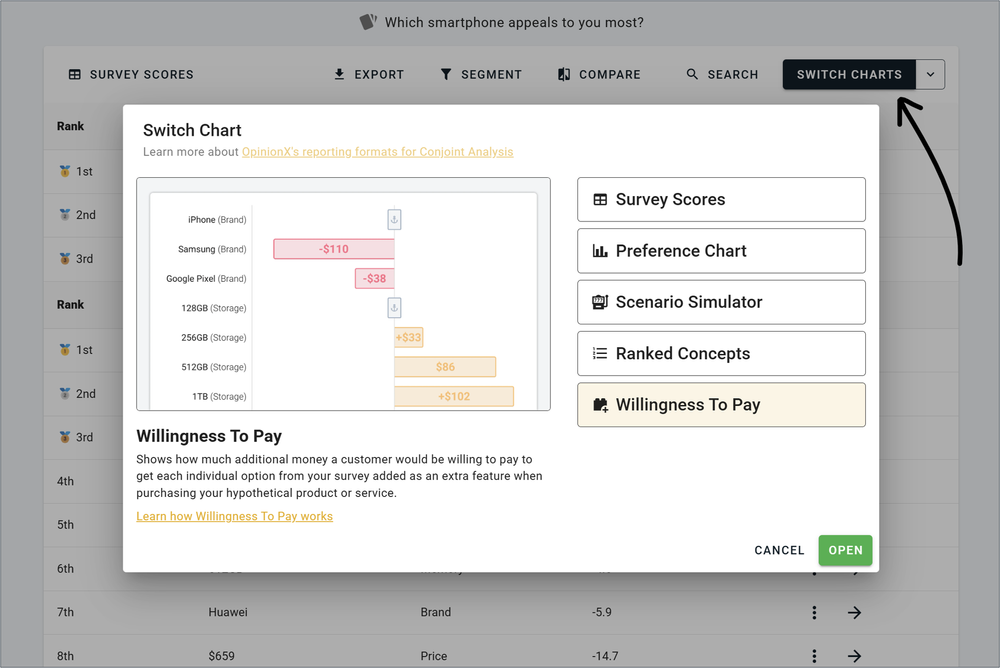Screen dimensions: 1000x668
Task: Open the Switch Charts dropdown arrow
Action: click(930, 75)
